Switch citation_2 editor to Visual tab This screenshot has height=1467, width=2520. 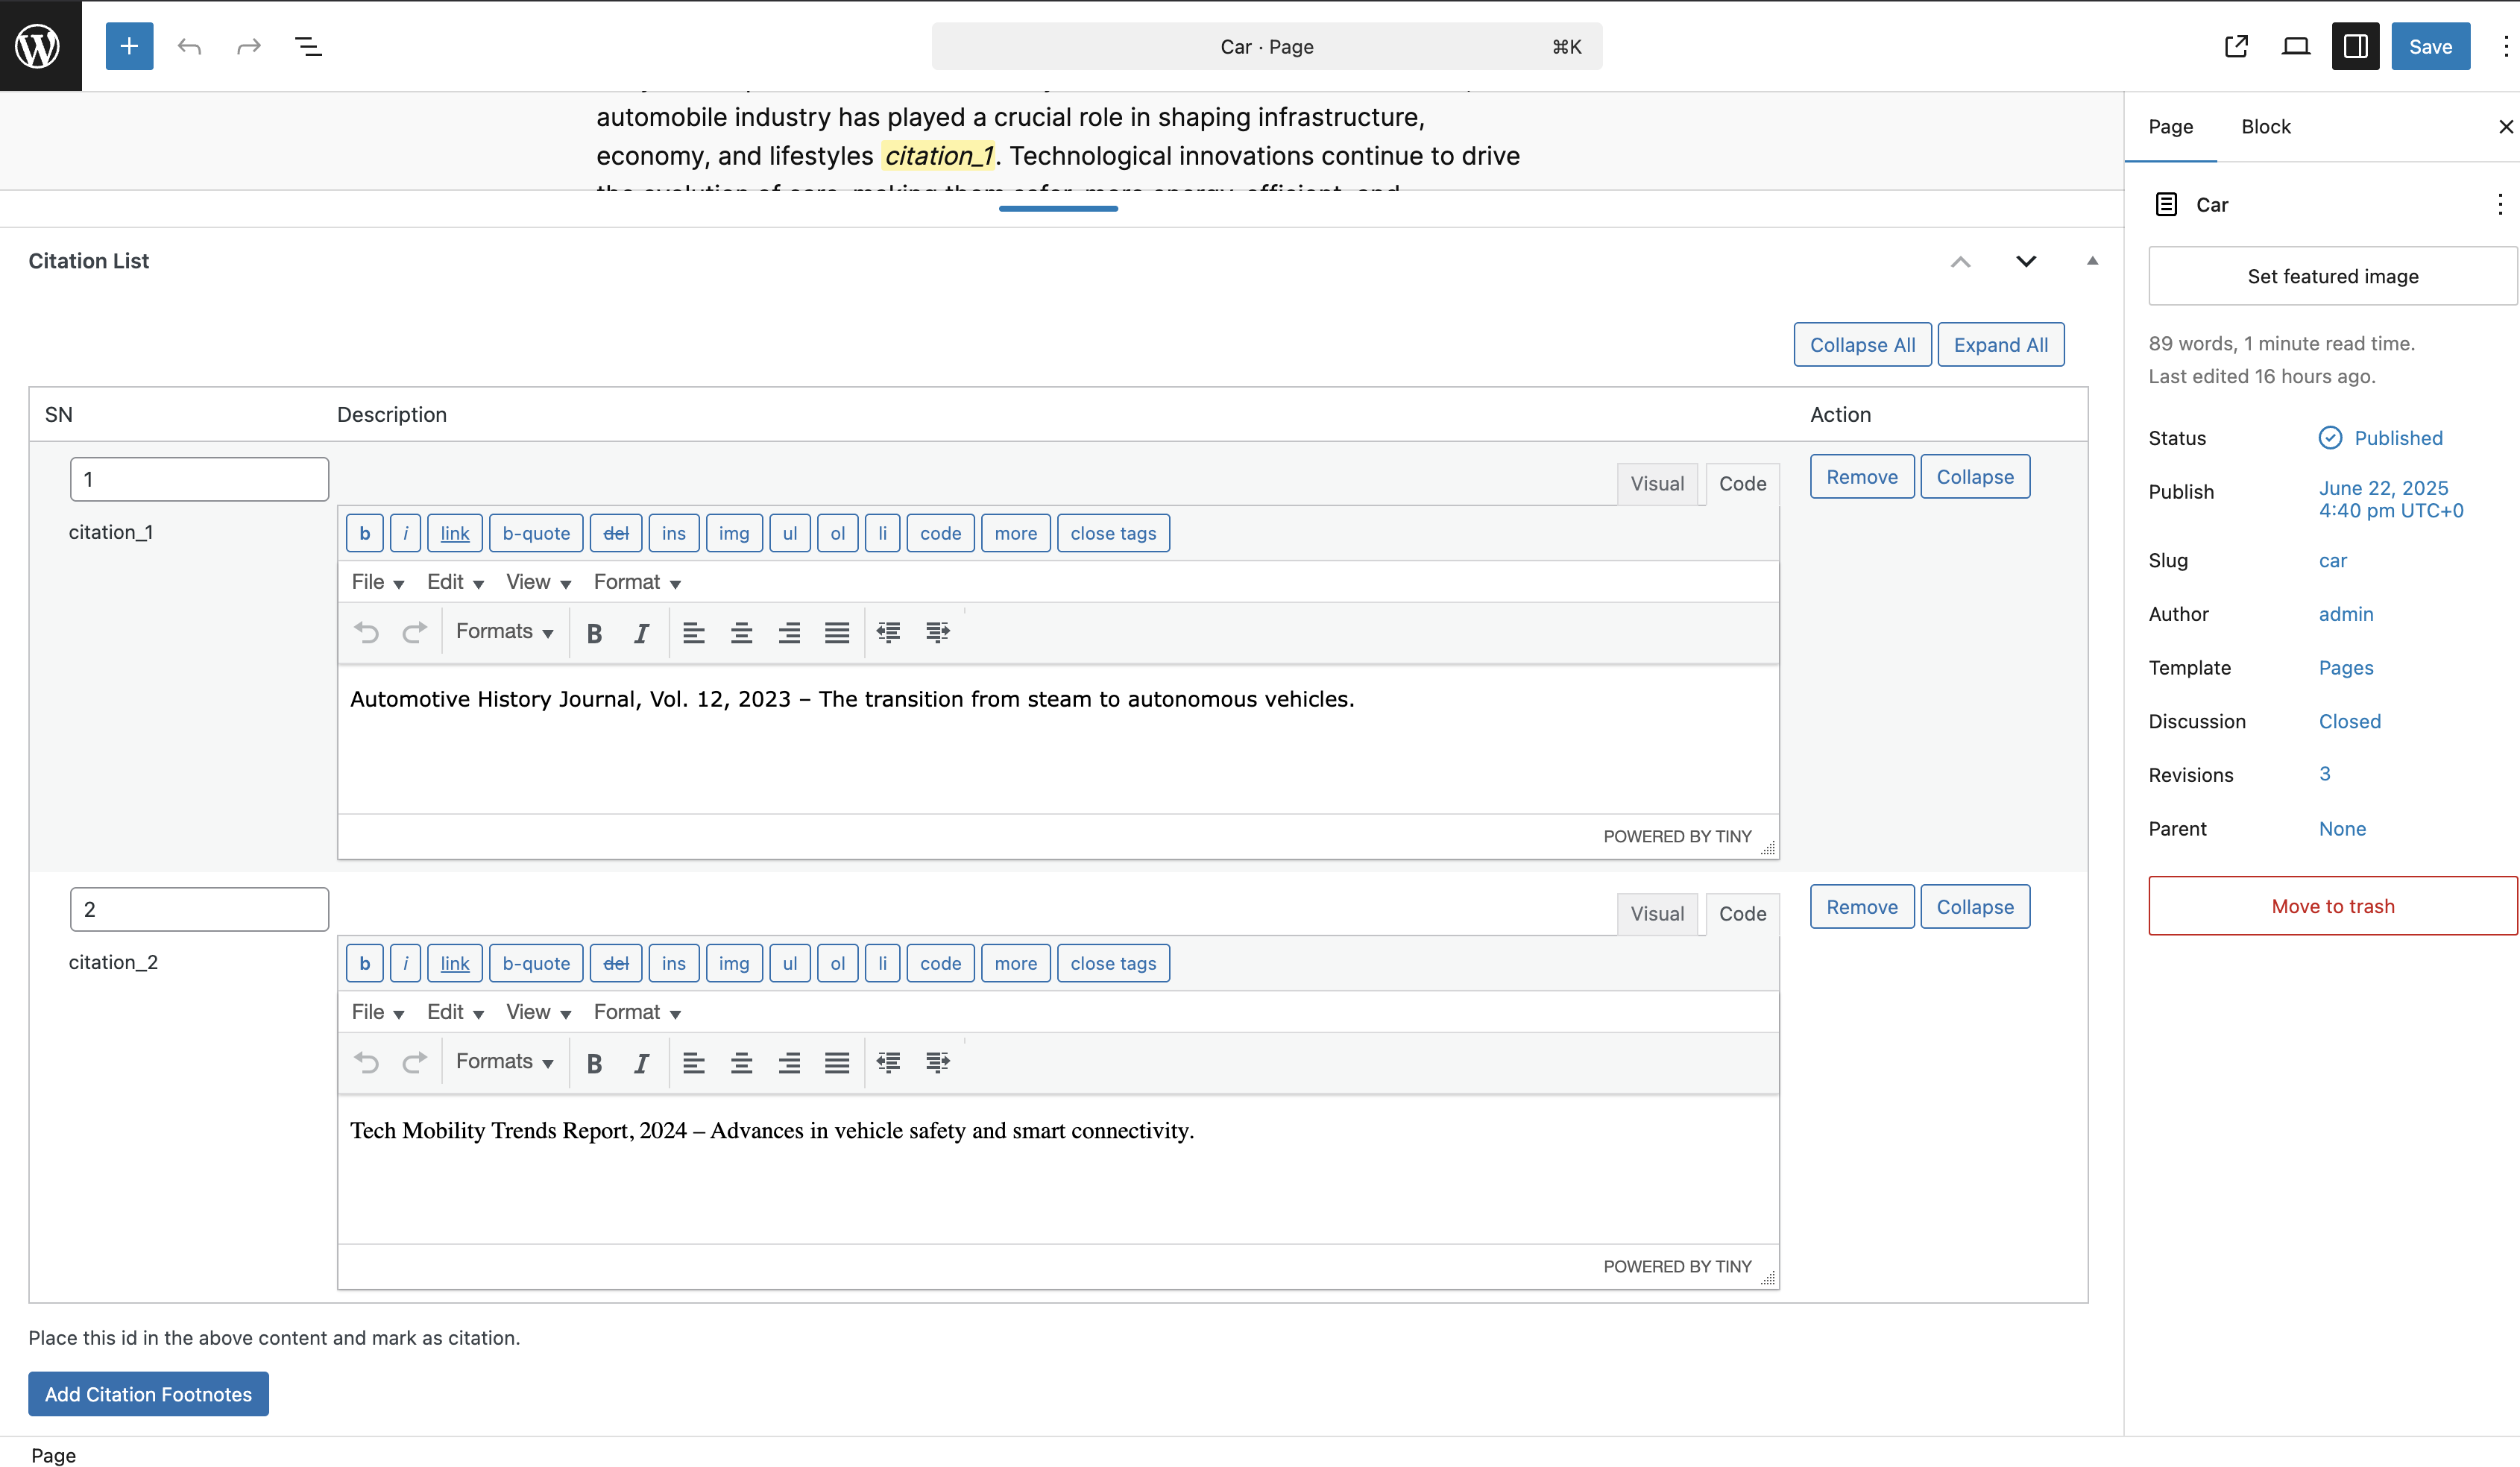[x=1657, y=914]
